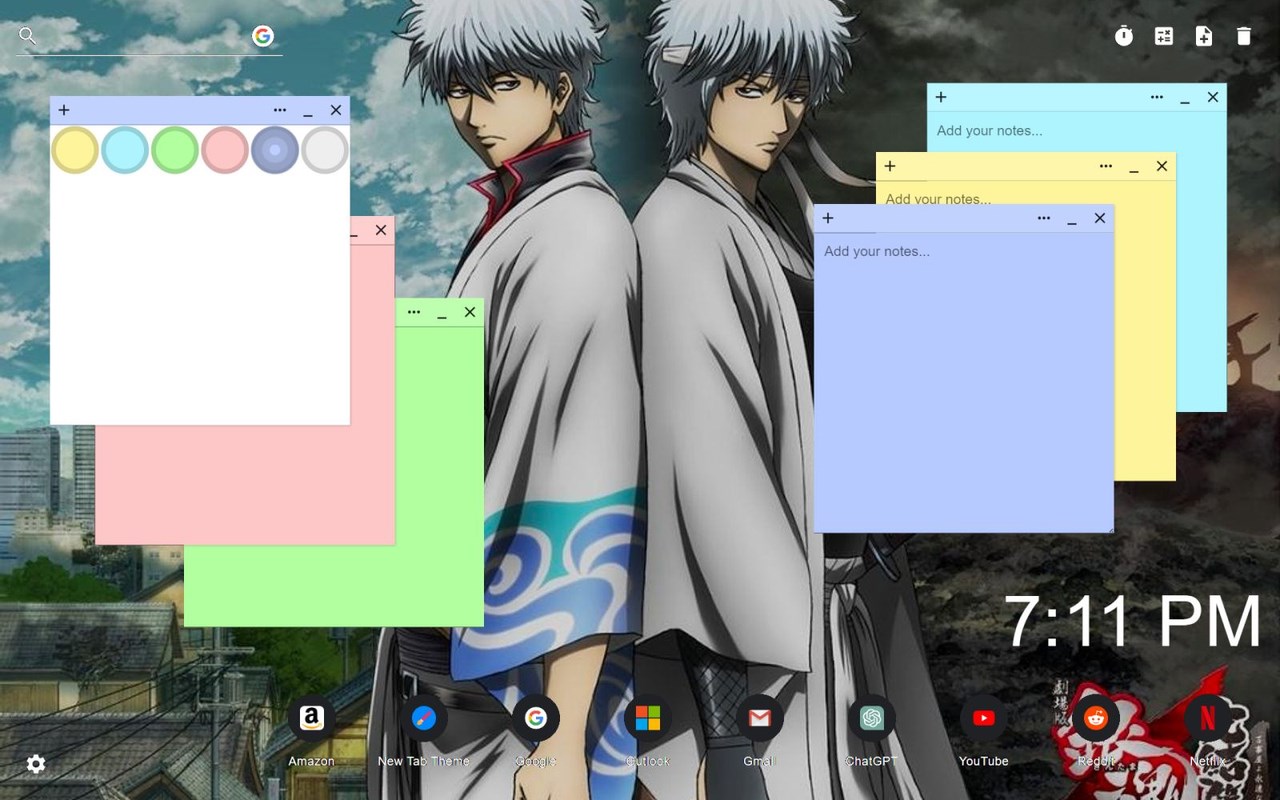
Task: Open the New Tab Theme shortcut
Action: click(x=424, y=718)
